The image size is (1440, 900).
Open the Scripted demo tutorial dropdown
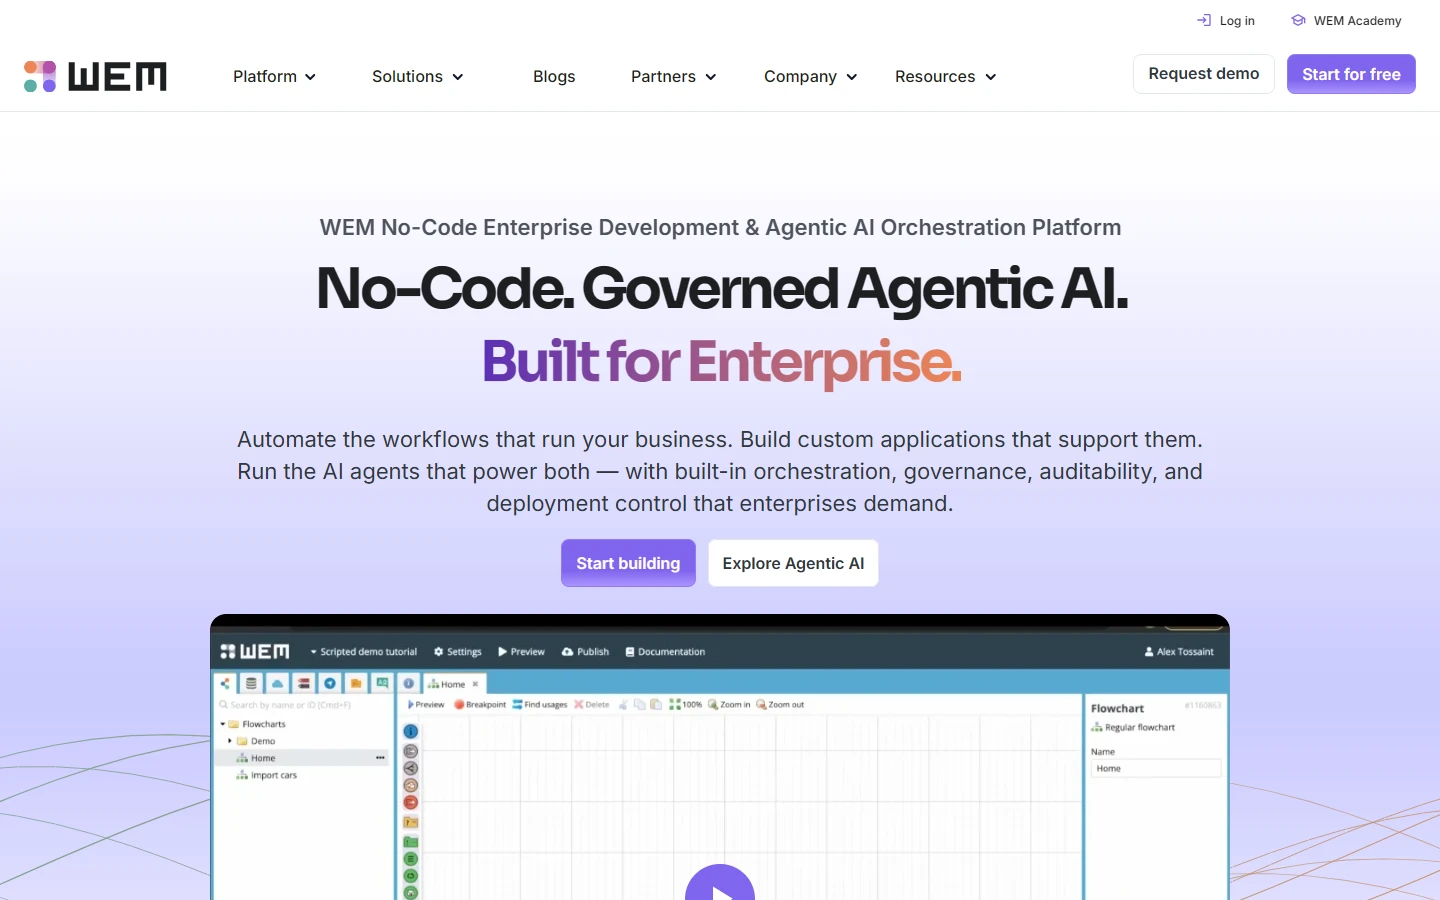coord(364,652)
